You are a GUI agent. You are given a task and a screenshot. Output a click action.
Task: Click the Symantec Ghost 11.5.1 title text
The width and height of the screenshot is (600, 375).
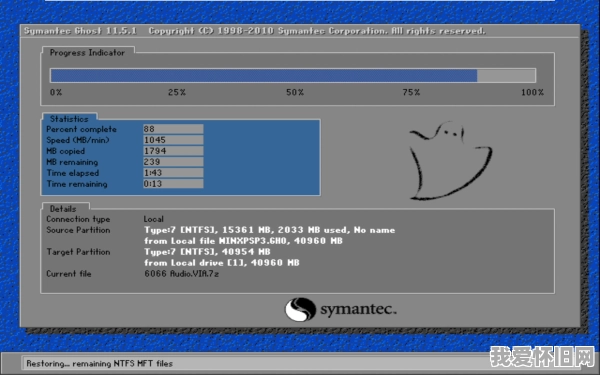pyautogui.click(x=80, y=31)
